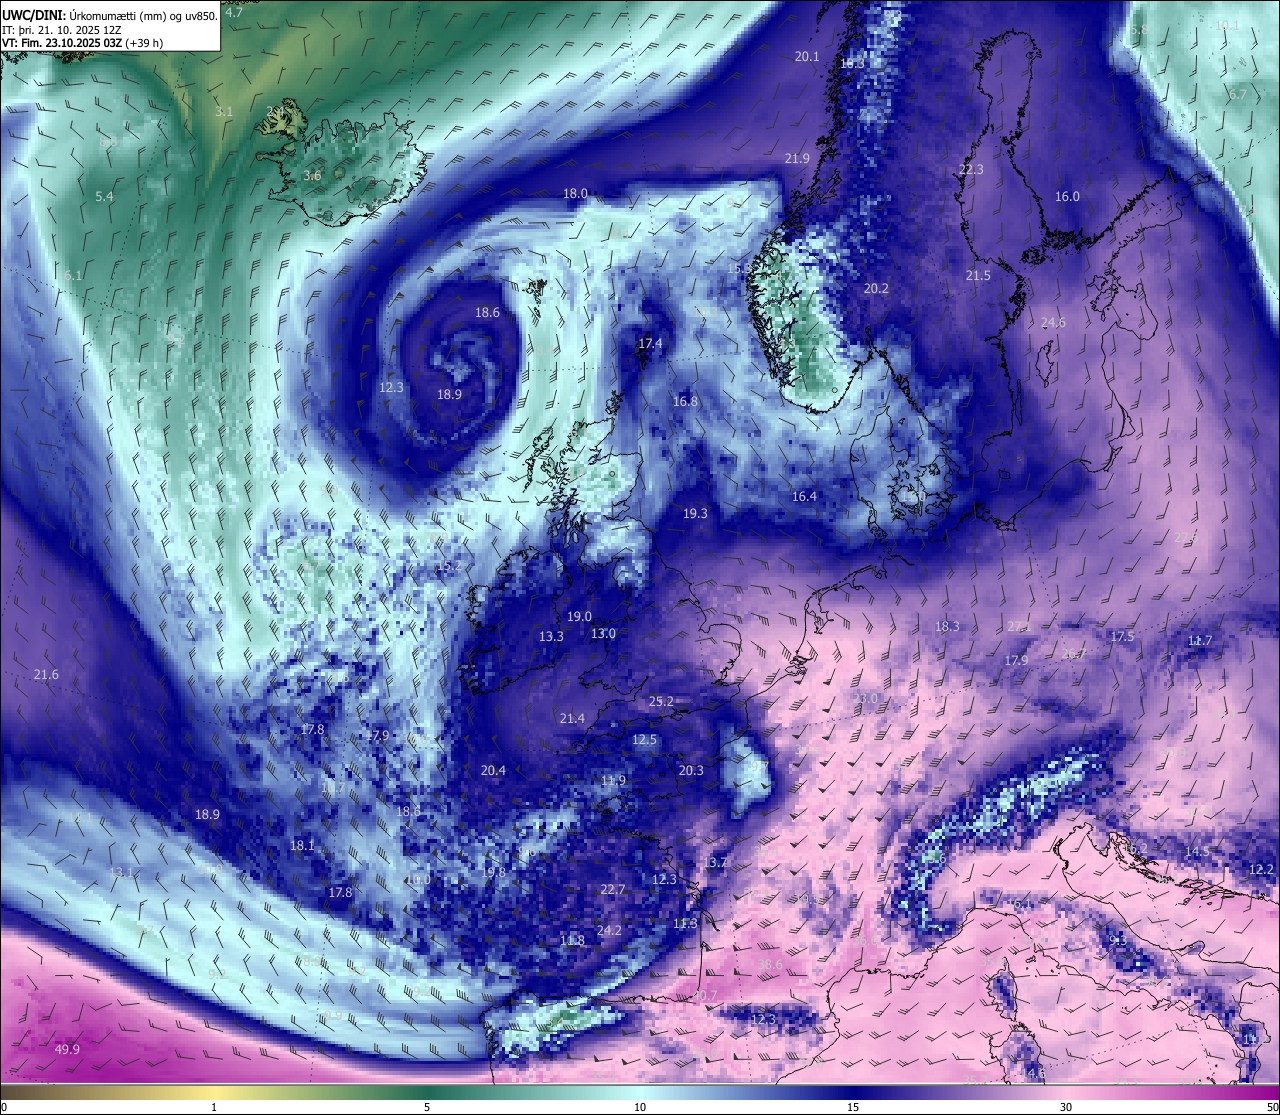1280x1115 pixels.
Task: Click the 24.6 value on the map
Action: (x=1053, y=323)
